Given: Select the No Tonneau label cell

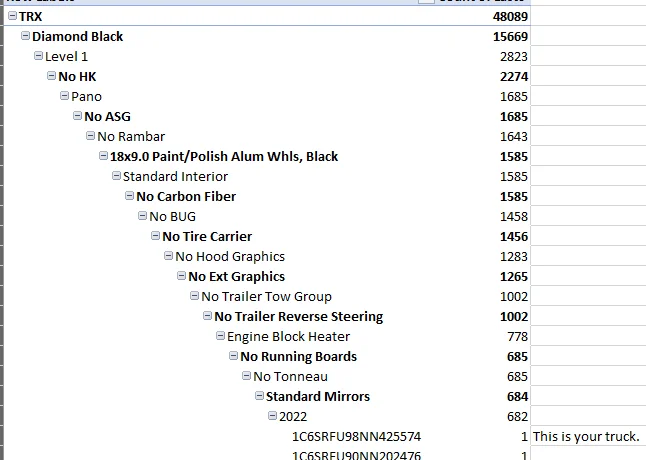Looking at the screenshot, I should [290, 376].
